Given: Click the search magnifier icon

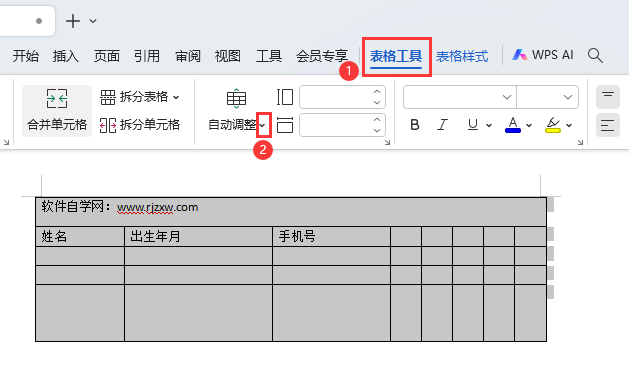Looking at the screenshot, I should point(595,55).
